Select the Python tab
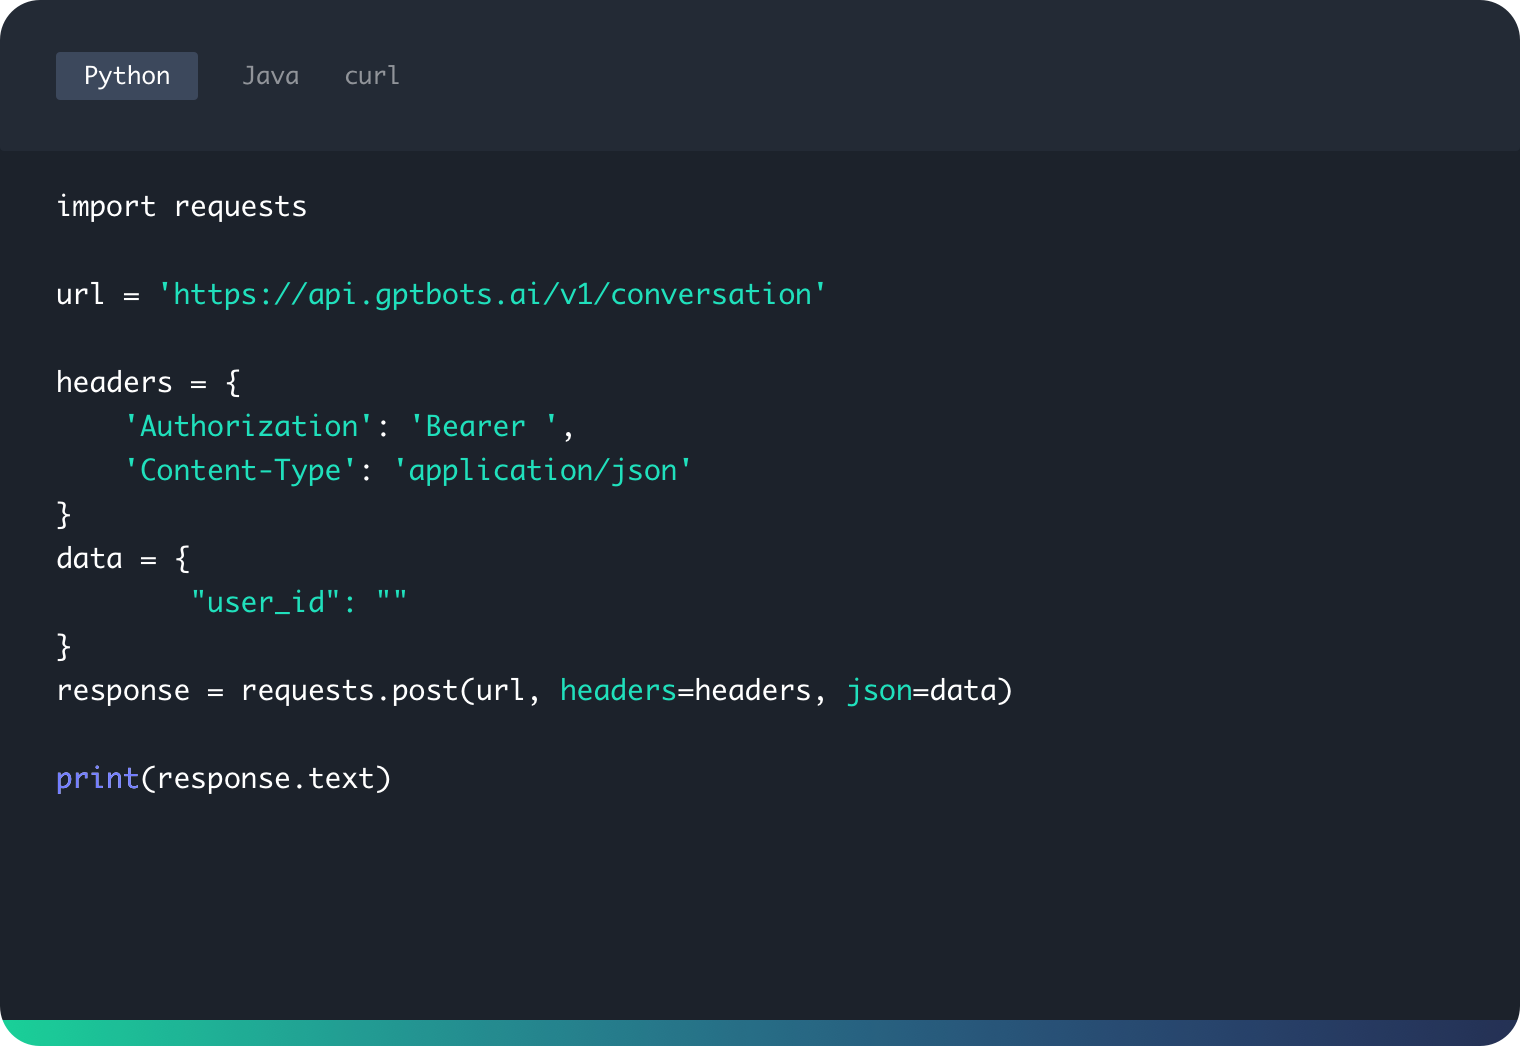Screen dimensions: 1520x1046 (x=126, y=75)
